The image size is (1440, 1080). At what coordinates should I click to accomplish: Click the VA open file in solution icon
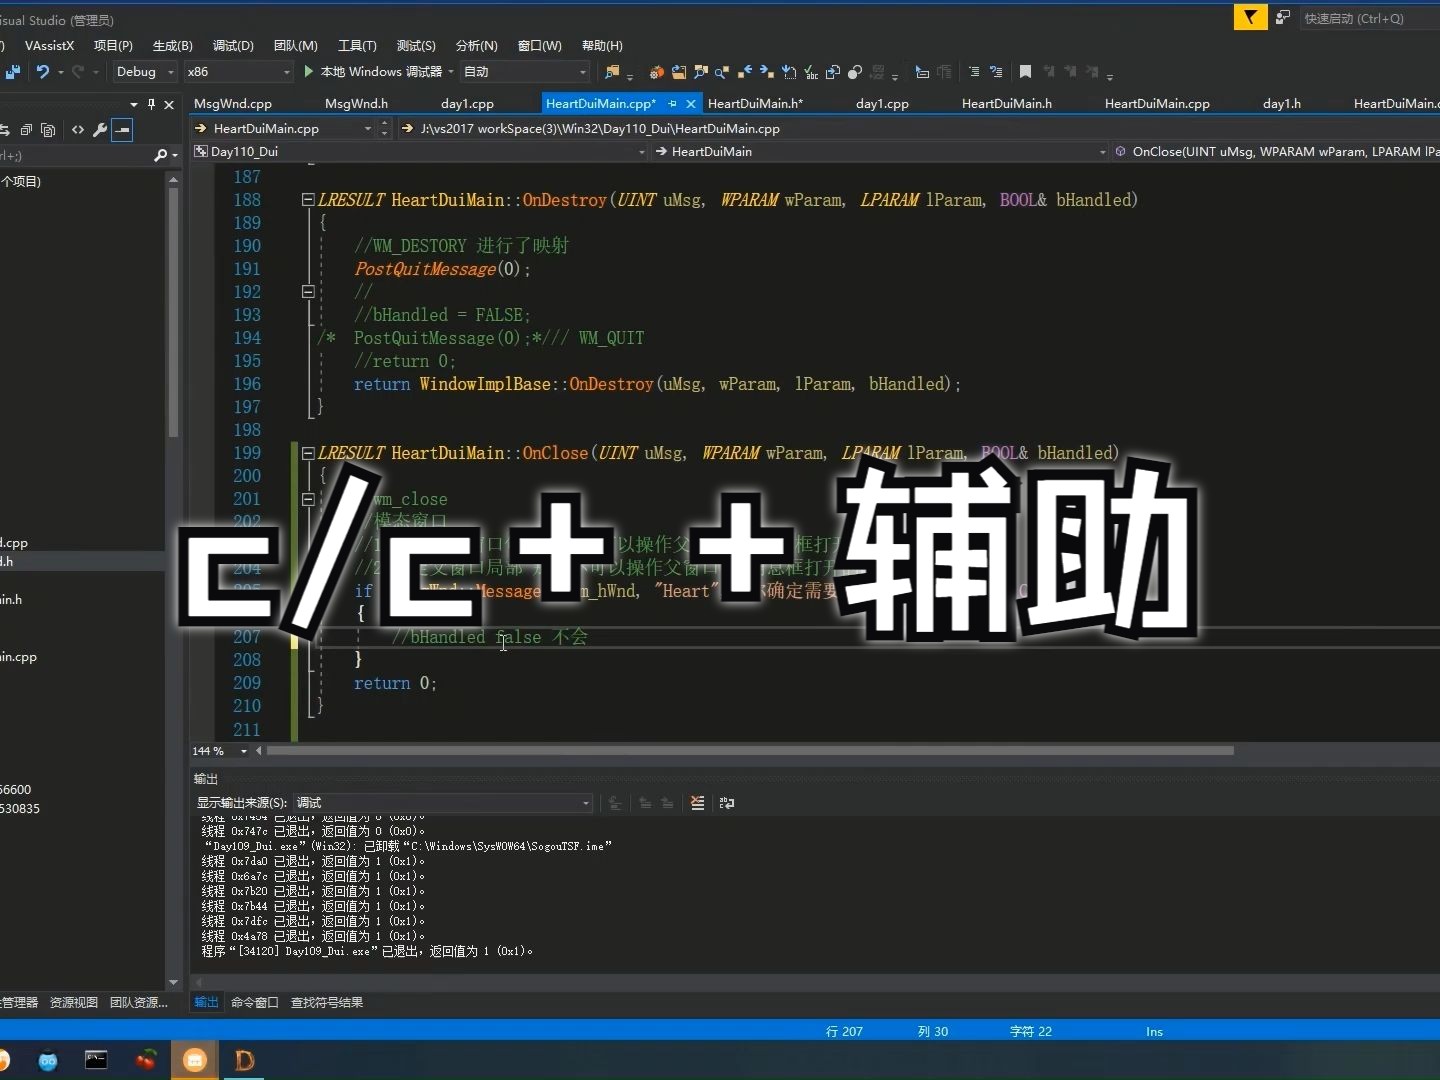pyautogui.click(x=679, y=72)
